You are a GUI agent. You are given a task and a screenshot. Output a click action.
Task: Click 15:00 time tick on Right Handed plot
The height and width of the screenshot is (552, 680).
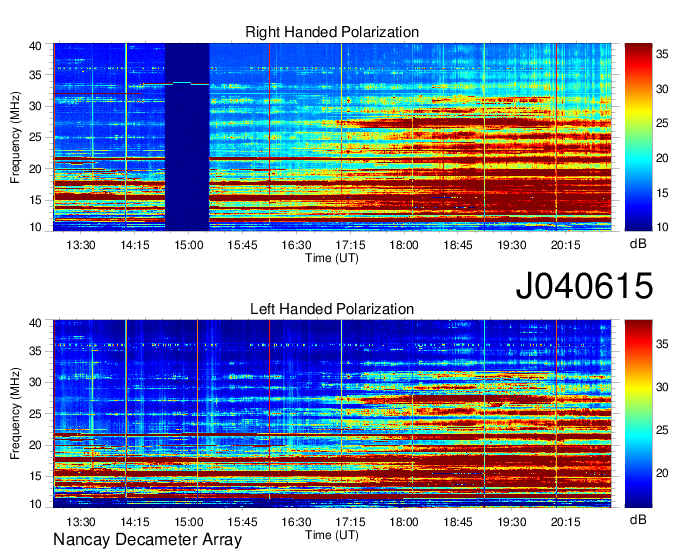click(x=189, y=245)
